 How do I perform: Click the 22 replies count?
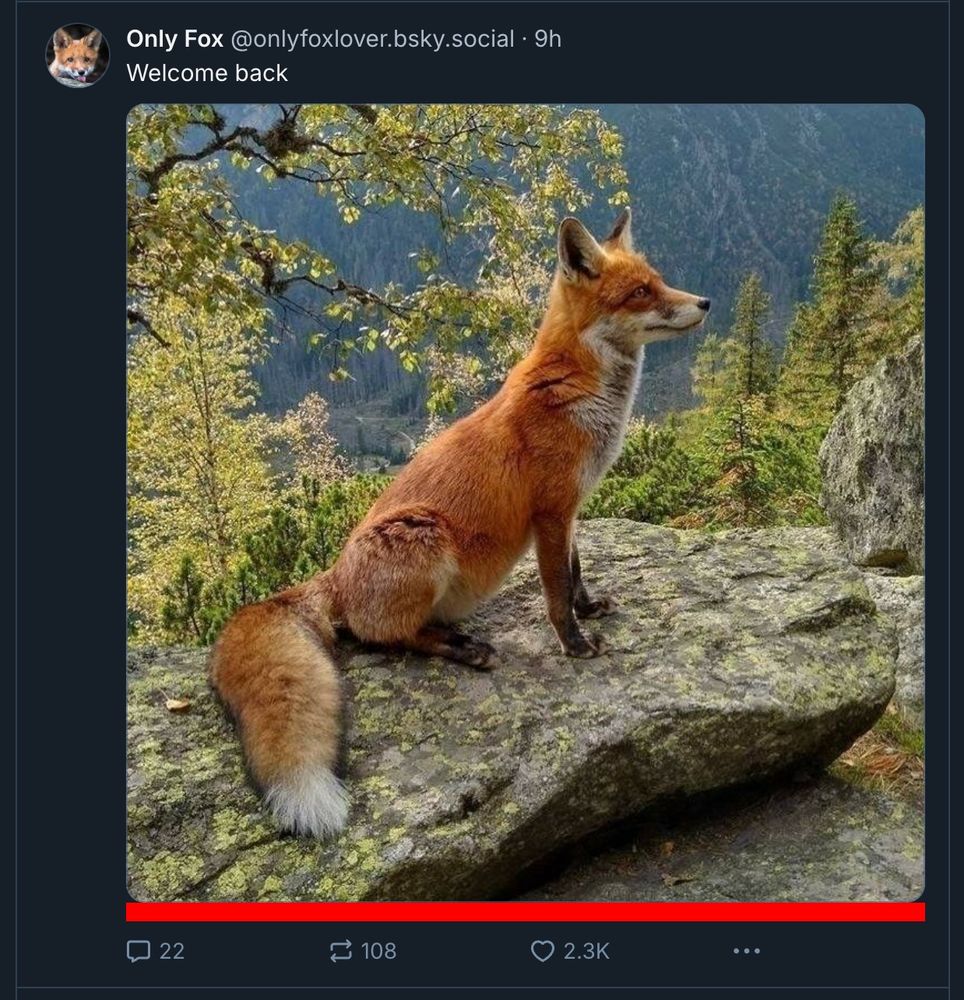pos(172,951)
